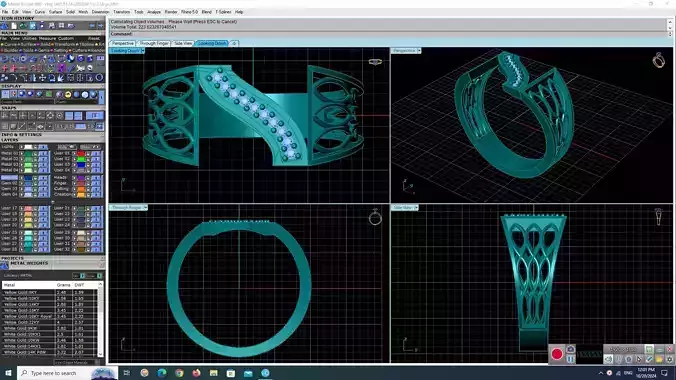Image resolution: width=676 pixels, height=380 pixels.
Task: Open Chrome from the taskbar
Action: pyautogui.click(x=179, y=373)
